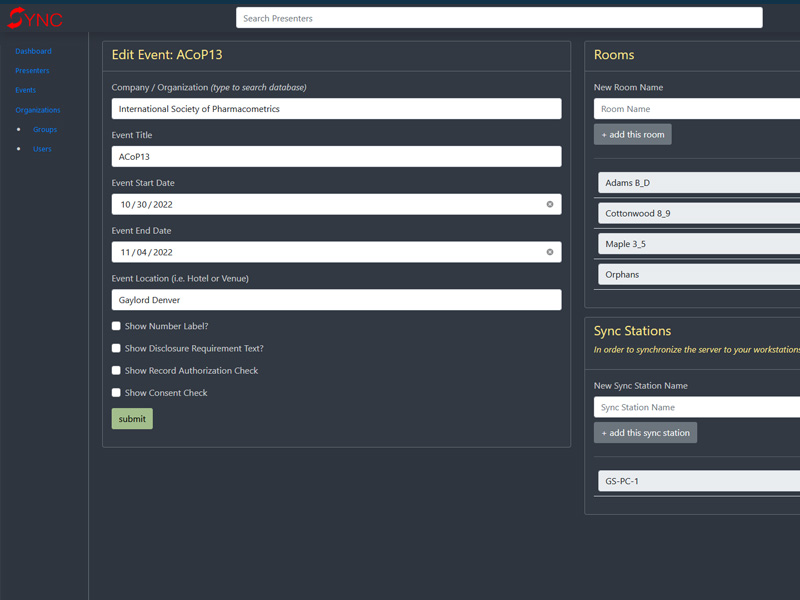Click the New Room Name input
Viewport: 800px width, 600px height.
697,109
